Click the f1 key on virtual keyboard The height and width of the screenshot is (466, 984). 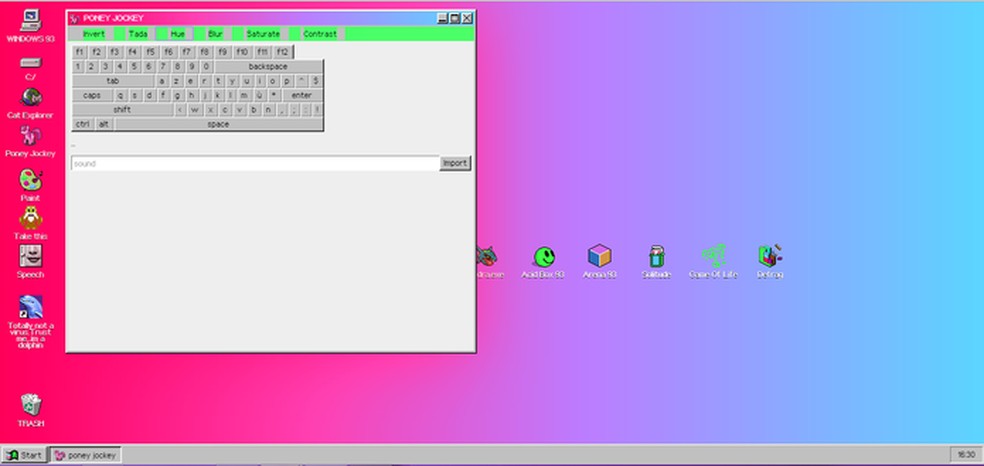79,52
